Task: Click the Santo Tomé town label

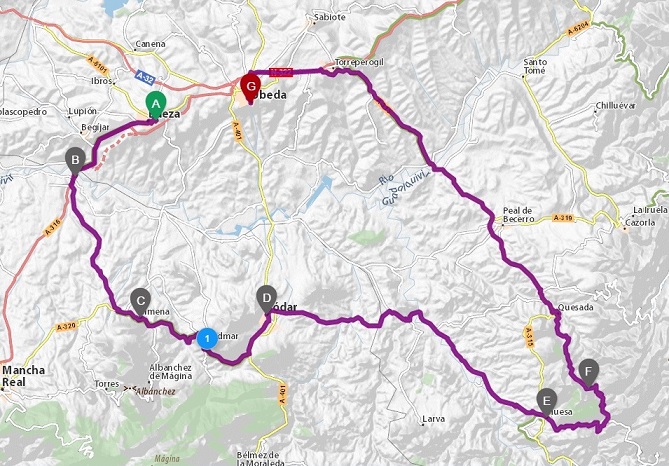Action: (535, 66)
